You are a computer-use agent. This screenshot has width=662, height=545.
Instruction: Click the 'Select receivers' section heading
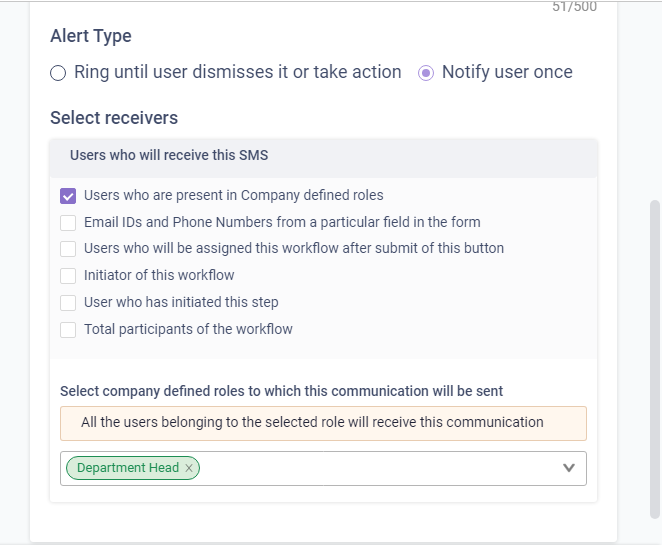coord(114,118)
